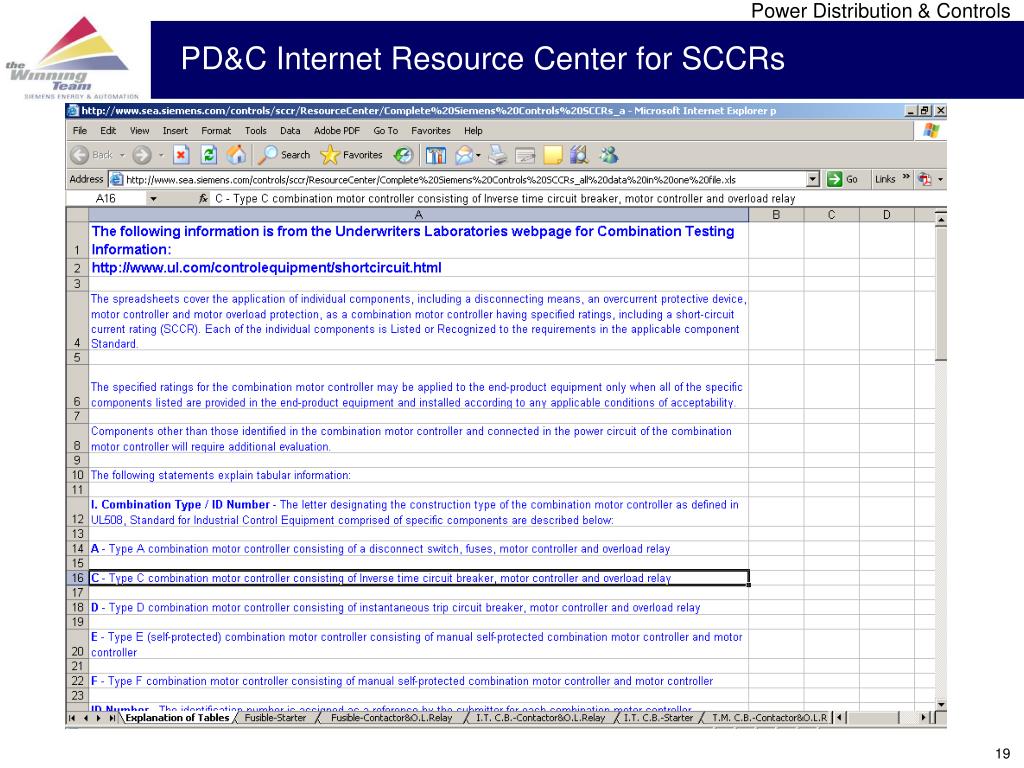
Task: Jump to last sheet tab arrow
Action: click(112, 718)
